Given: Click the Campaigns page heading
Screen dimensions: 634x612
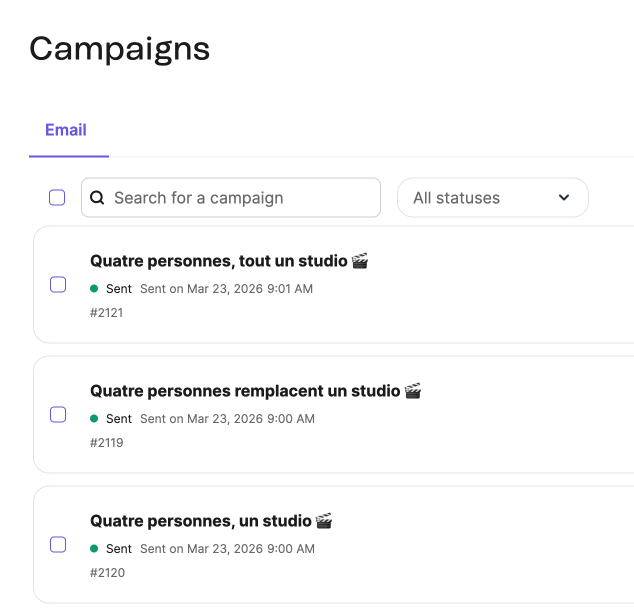Looking at the screenshot, I should point(120,48).
